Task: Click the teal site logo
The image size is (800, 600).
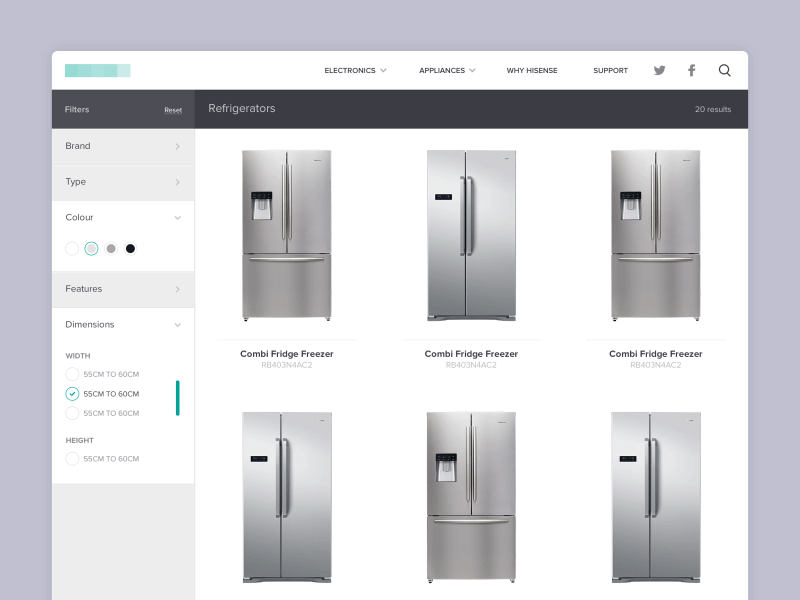Action: [97, 70]
